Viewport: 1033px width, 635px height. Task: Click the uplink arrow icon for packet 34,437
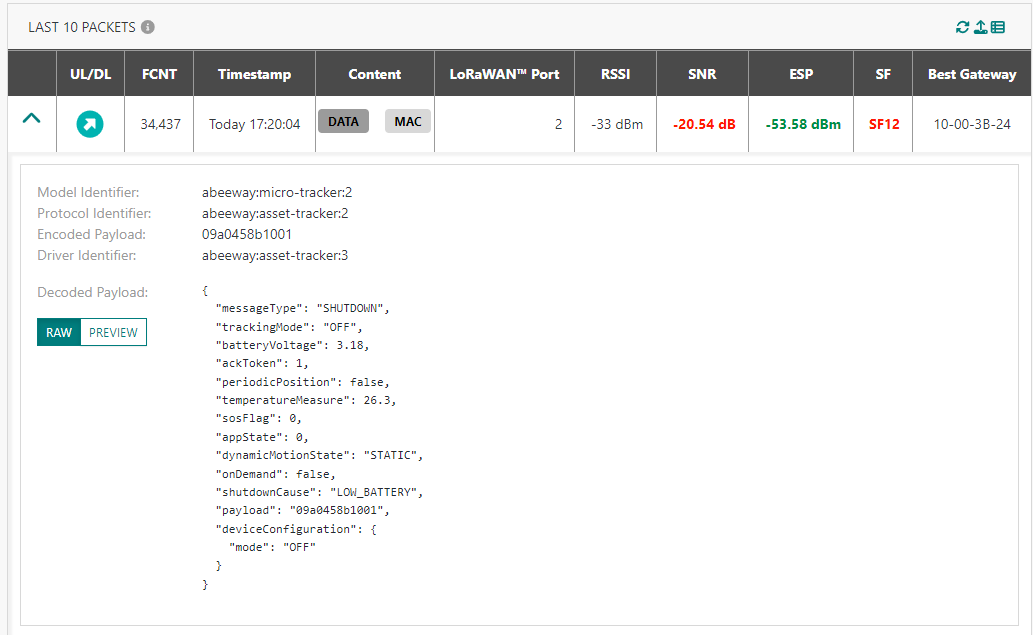(x=90, y=124)
